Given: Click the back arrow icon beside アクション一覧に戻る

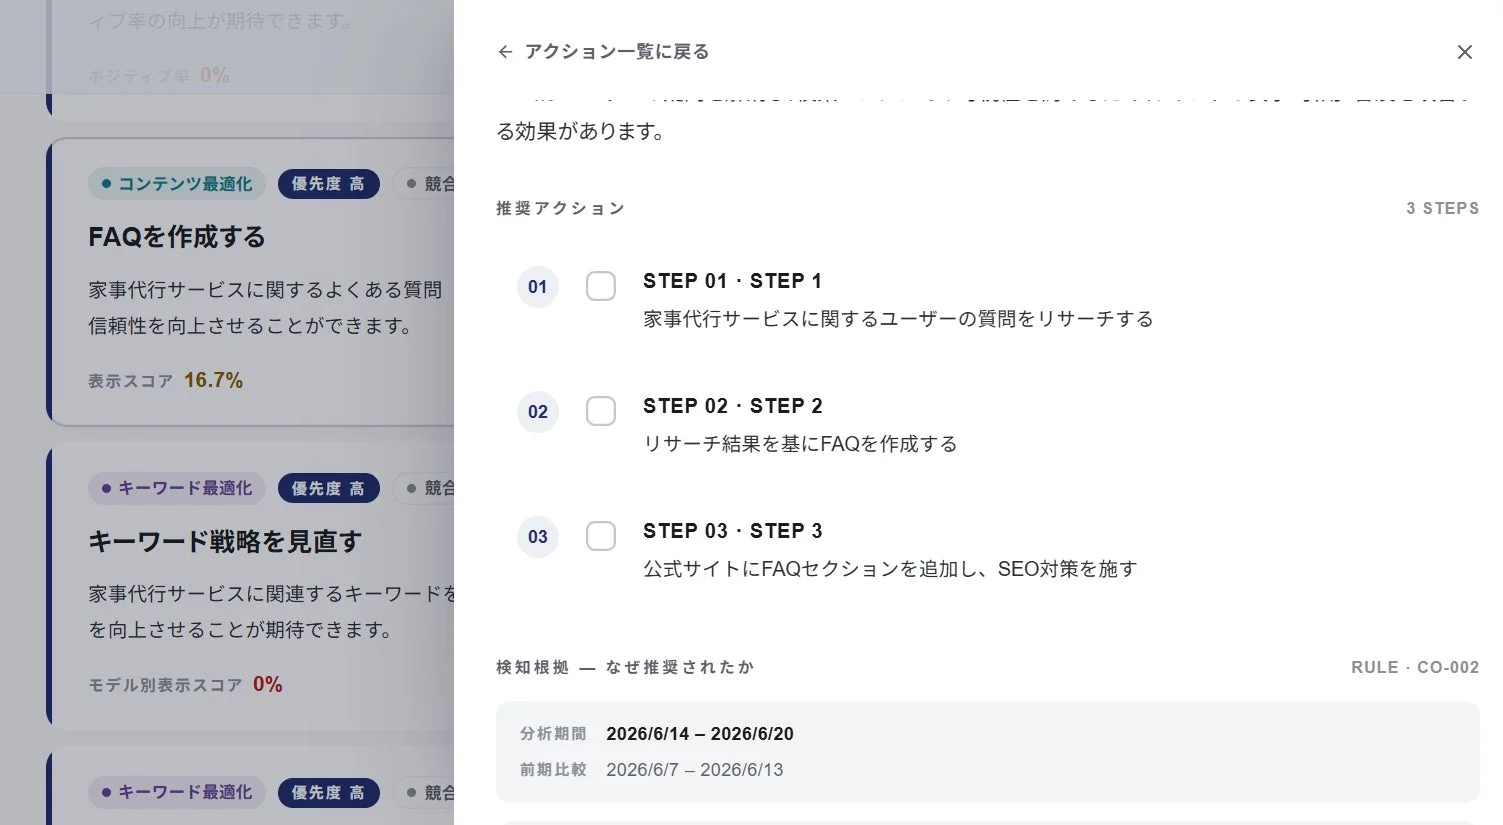Looking at the screenshot, I should [505, 52].
